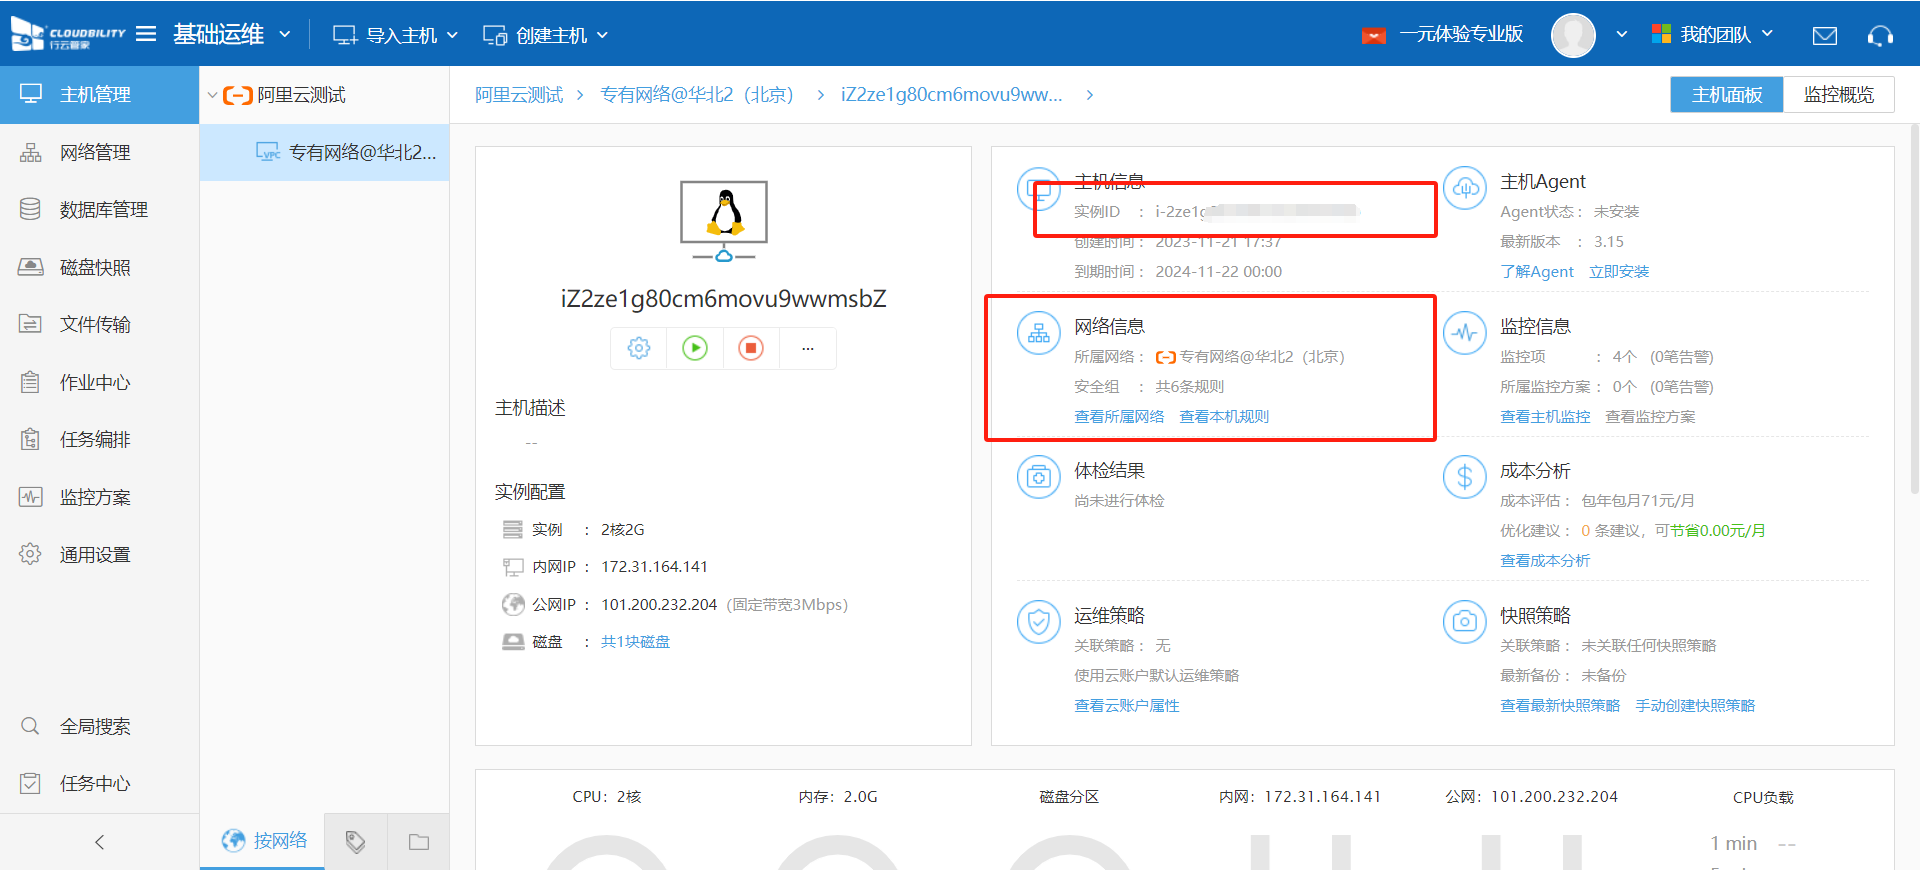Click the 主机Agent cloud icon
This screenshot has height=870, width=1920.
point(1465,189)
